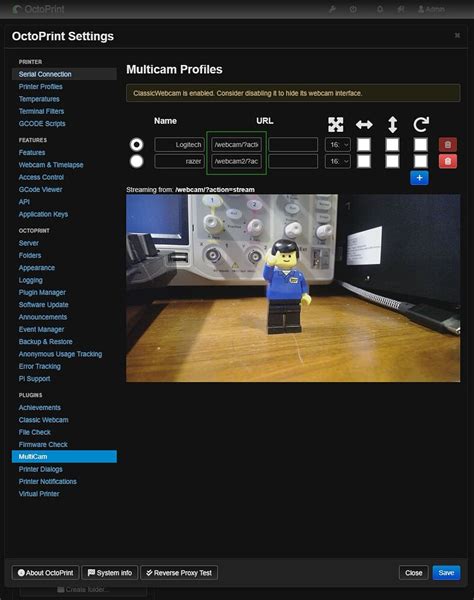Toggle flip vertical for razer
Screen dimensions: 474x600
[x=393, y=161]
